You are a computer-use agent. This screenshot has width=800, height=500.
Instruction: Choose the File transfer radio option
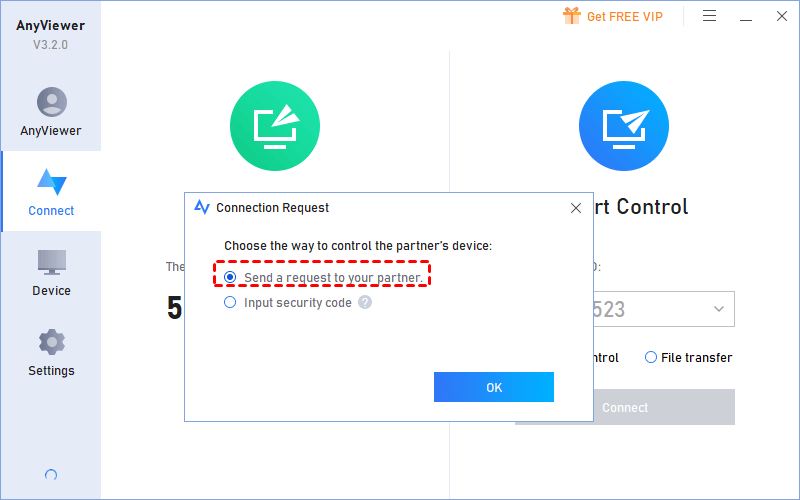coord(651,357)
